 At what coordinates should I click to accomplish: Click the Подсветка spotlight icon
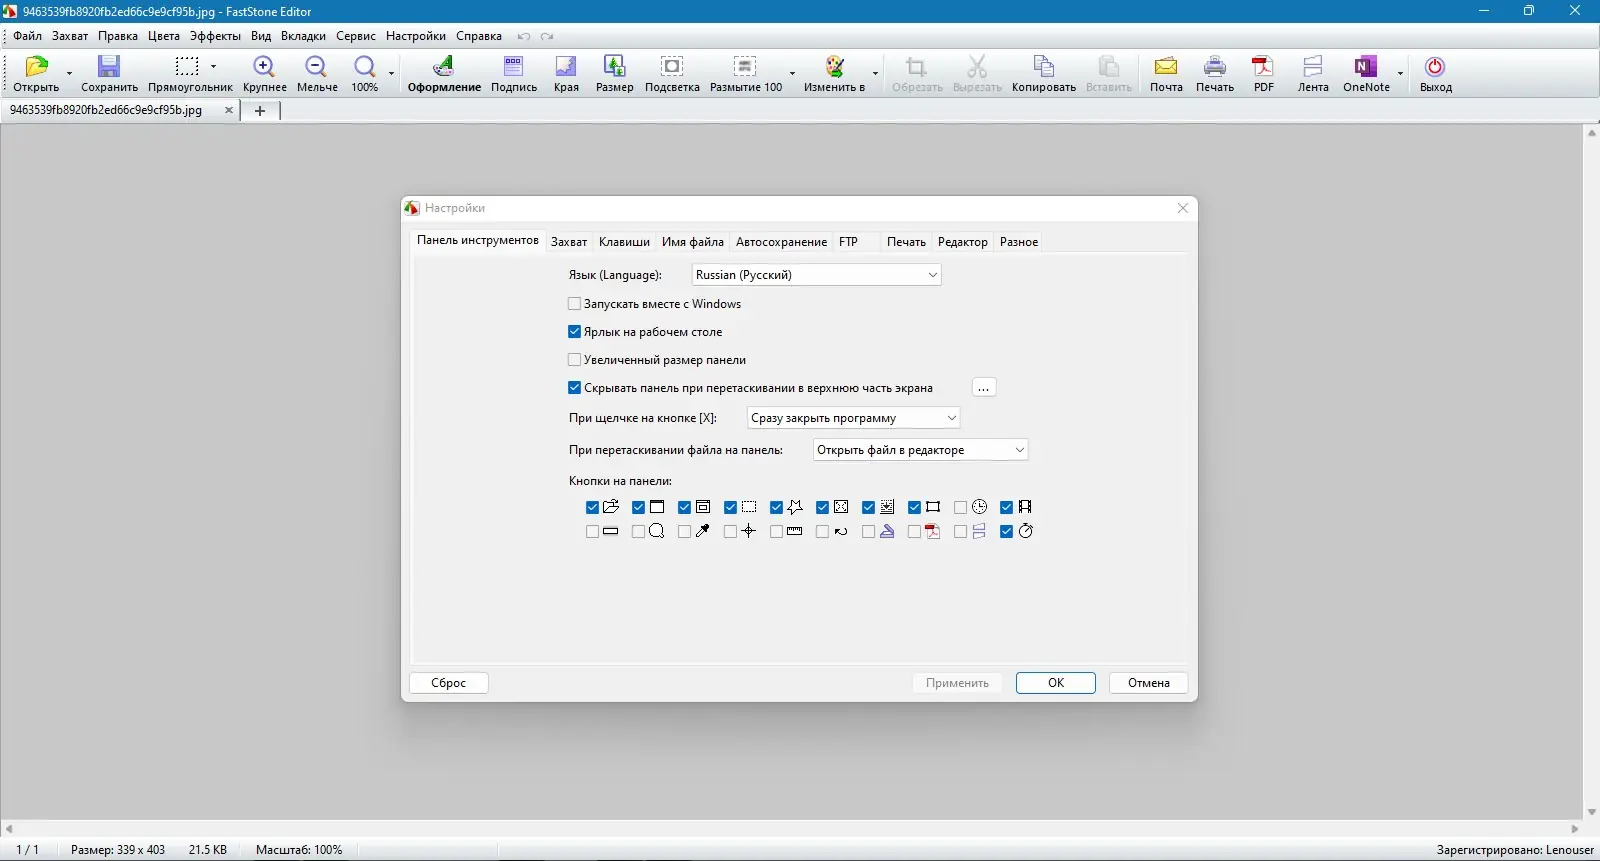[672, 66]
